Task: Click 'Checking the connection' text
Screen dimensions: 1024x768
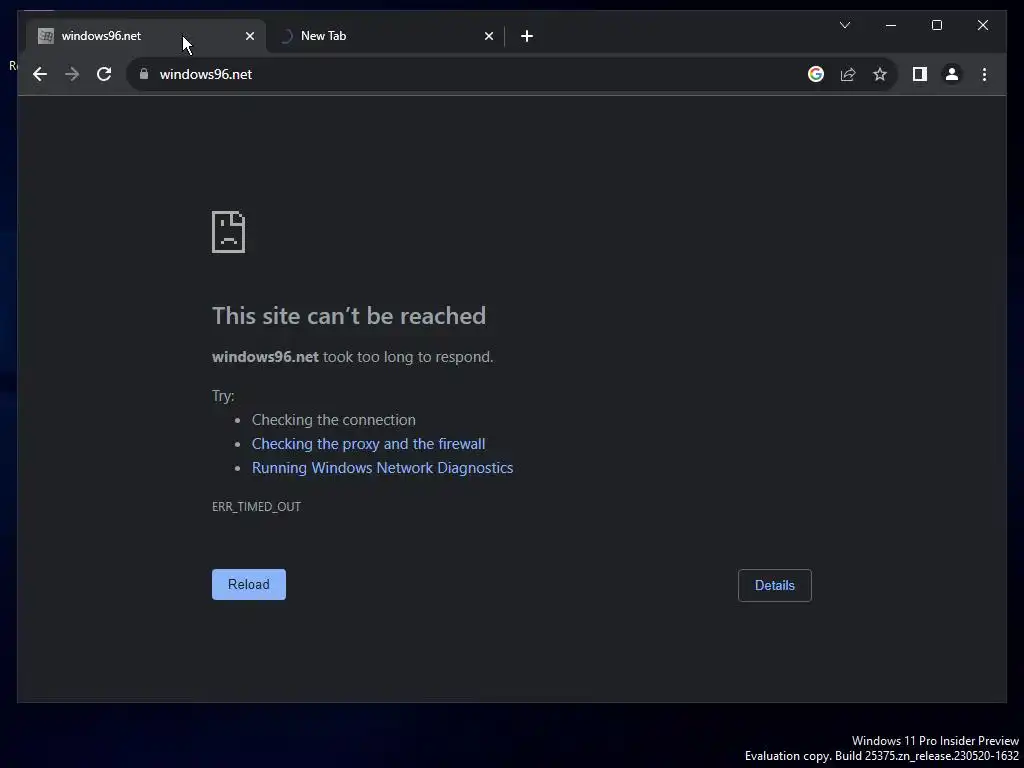Action: (333, 420)
